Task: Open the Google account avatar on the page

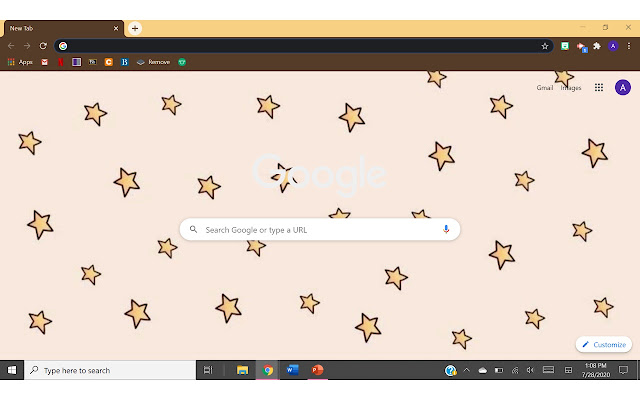Action: pos(623,87)
